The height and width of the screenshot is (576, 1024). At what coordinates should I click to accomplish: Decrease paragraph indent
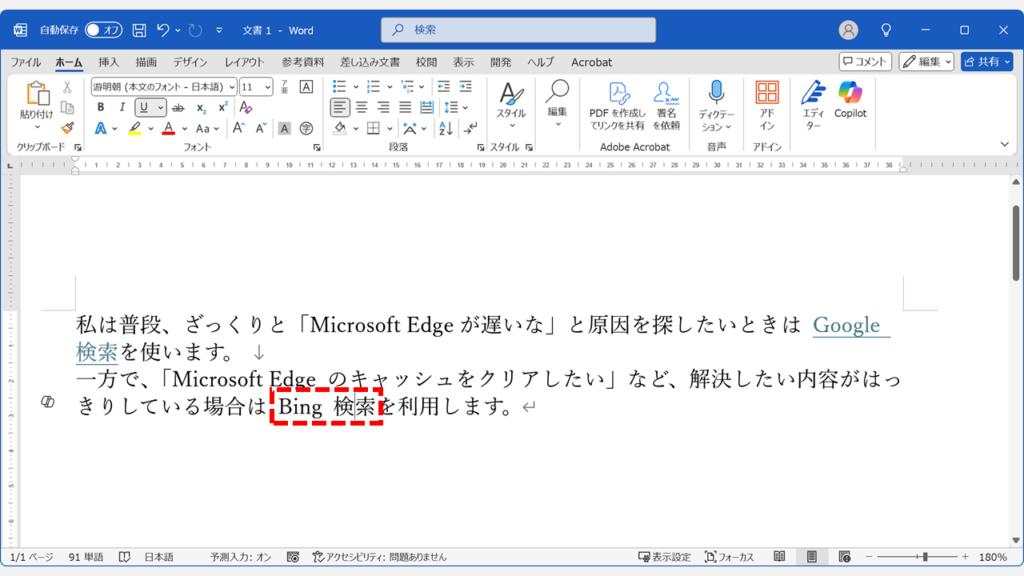click(443, 86)
